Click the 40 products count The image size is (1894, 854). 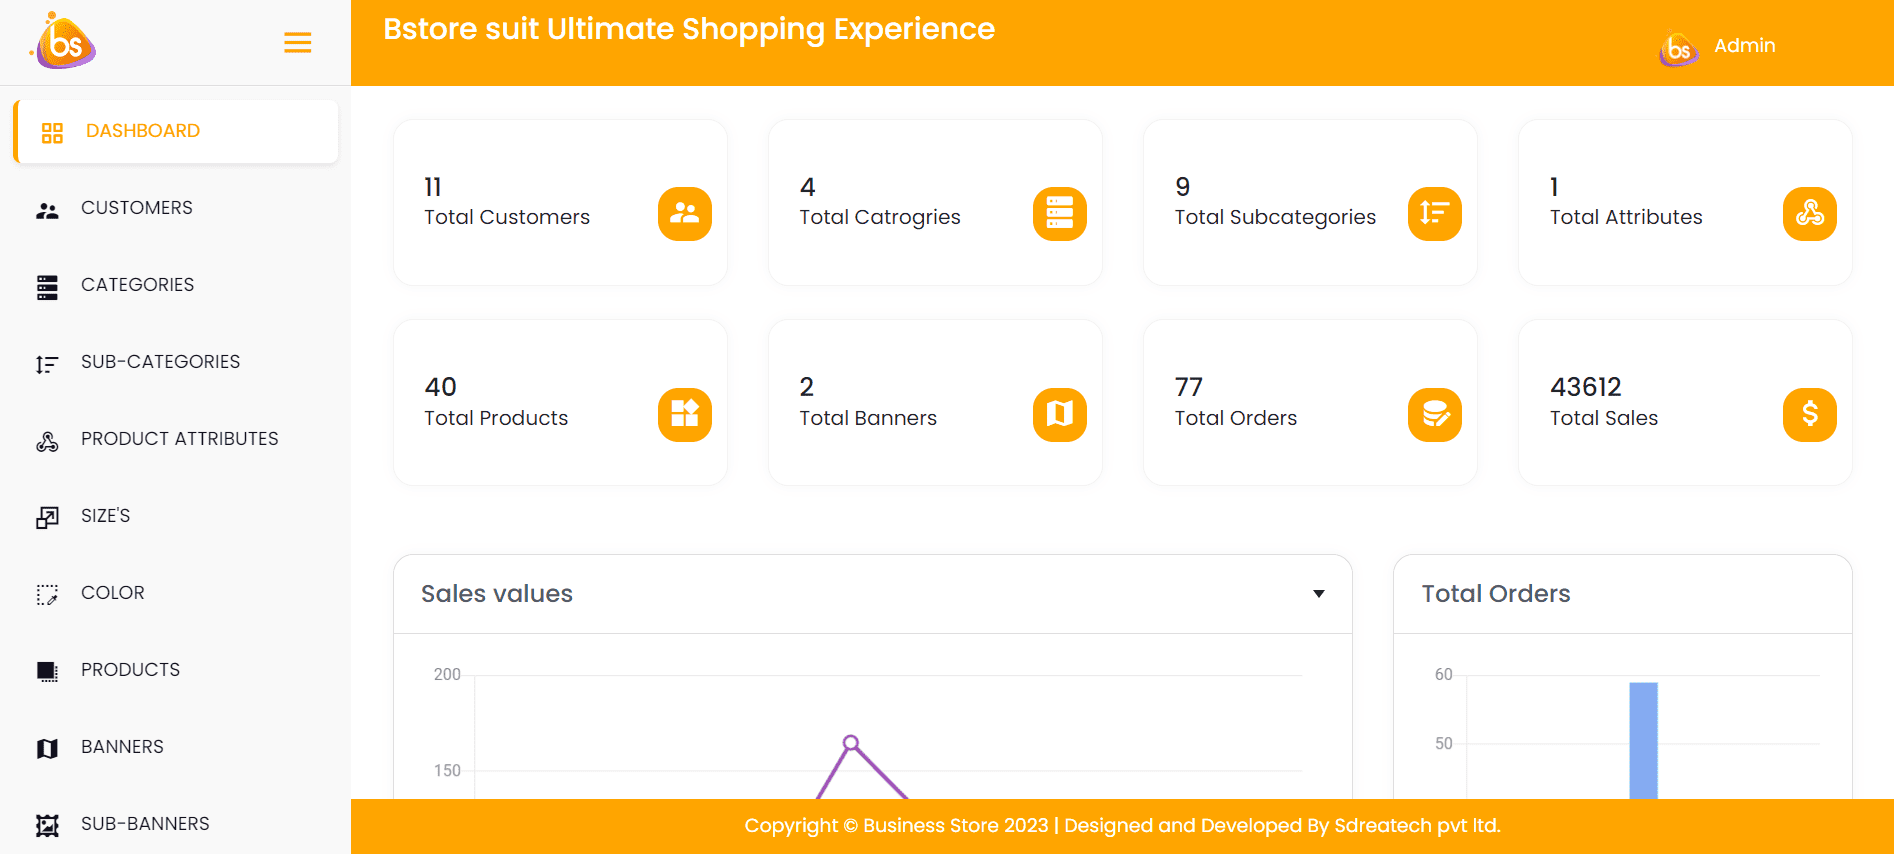click(441, 387)
